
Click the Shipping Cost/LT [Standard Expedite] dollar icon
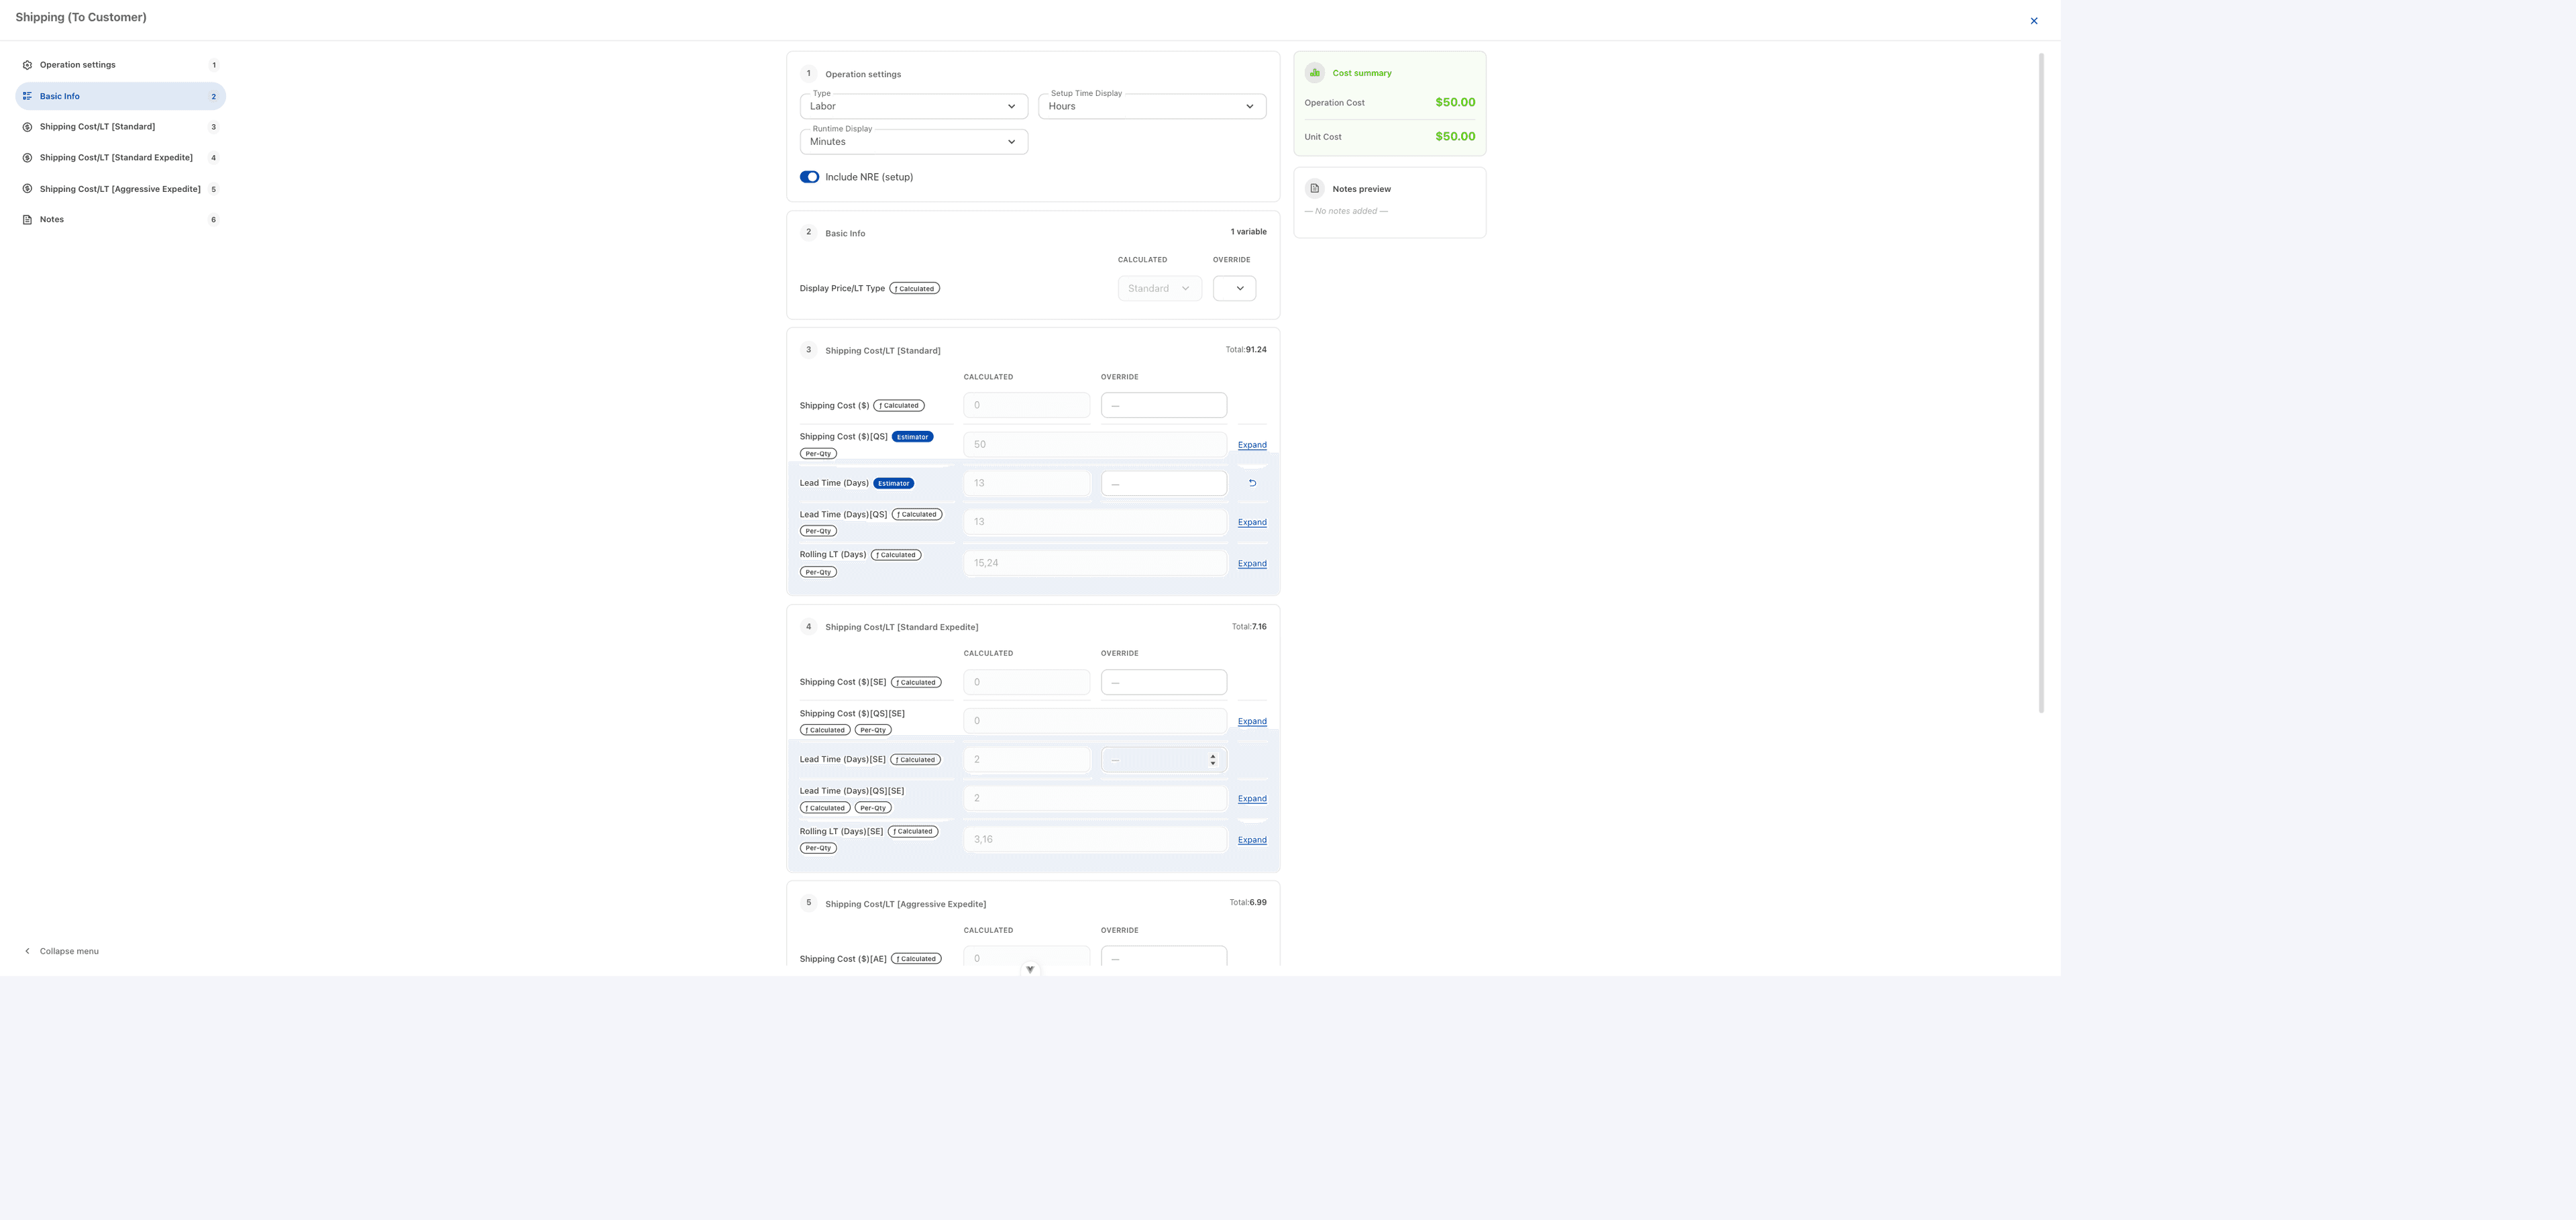pyautogui.click(x=27, y=158)
